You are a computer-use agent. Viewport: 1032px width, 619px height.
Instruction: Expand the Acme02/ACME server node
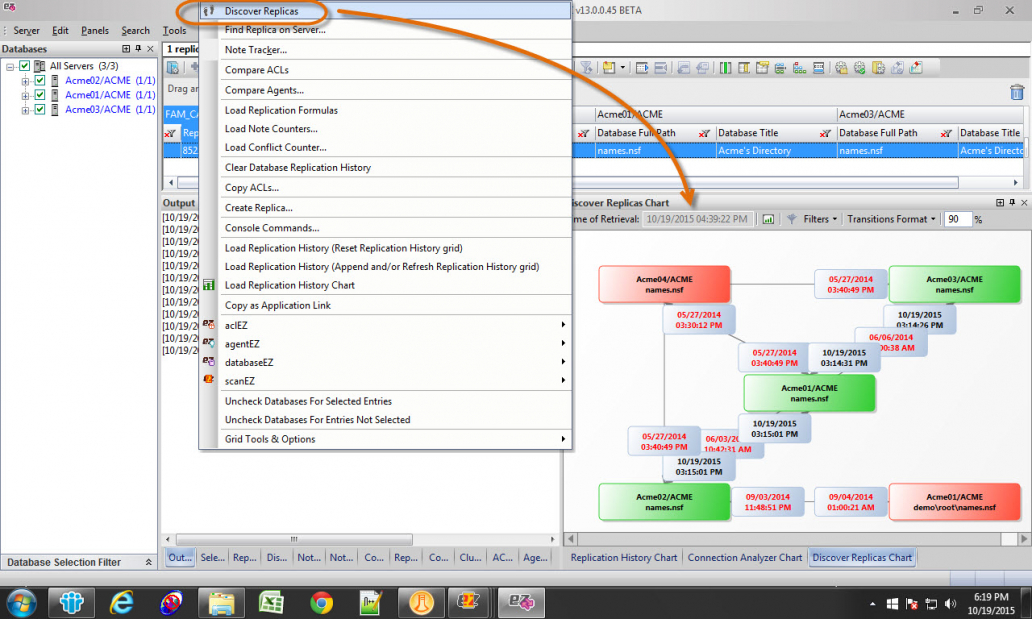[25, 81]
